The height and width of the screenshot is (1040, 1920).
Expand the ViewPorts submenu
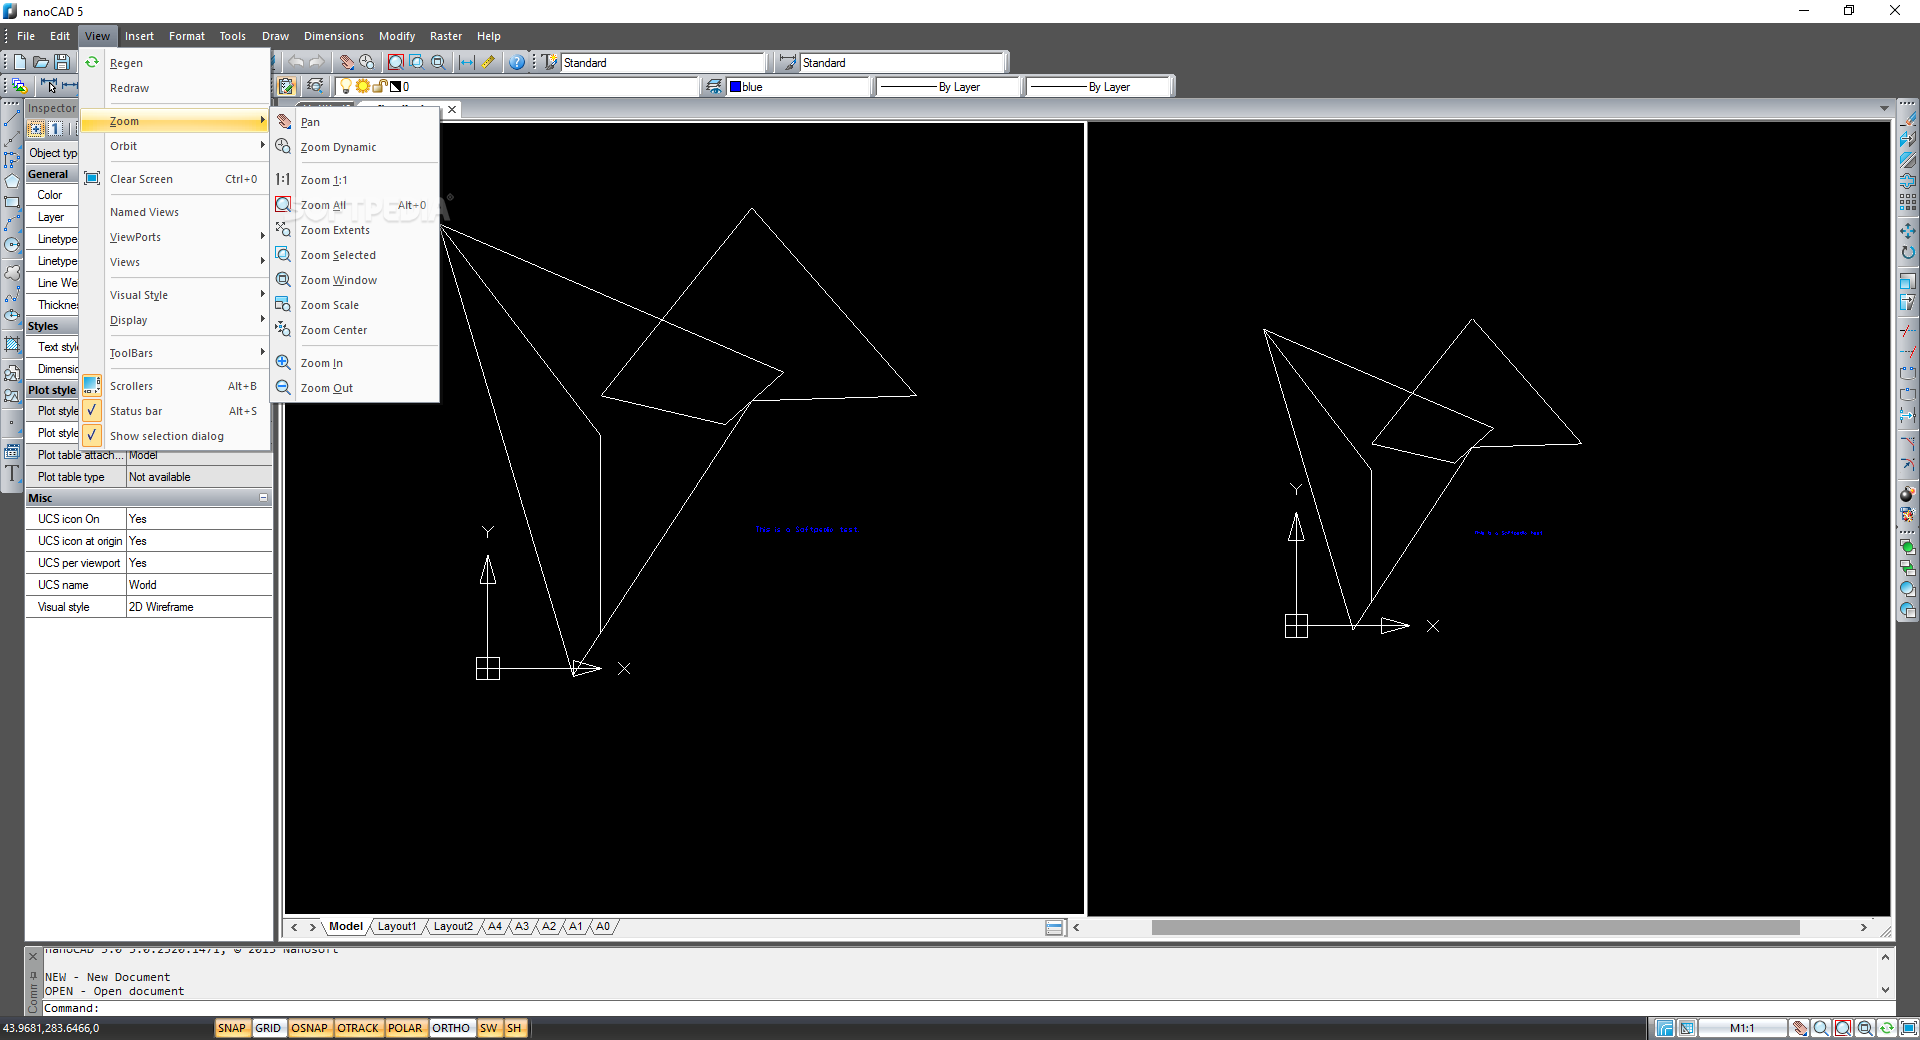coord(175,237)
